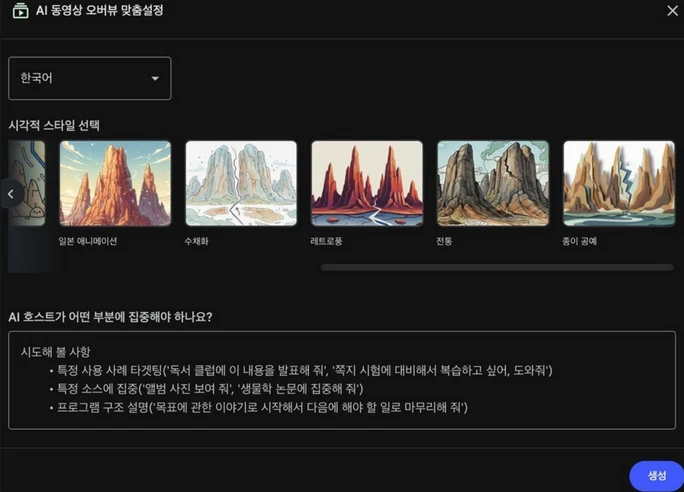Close the AI 동영상 오버뷰 맞춤설정 dialog
The image size is (684, 492).
pos(672,11)
